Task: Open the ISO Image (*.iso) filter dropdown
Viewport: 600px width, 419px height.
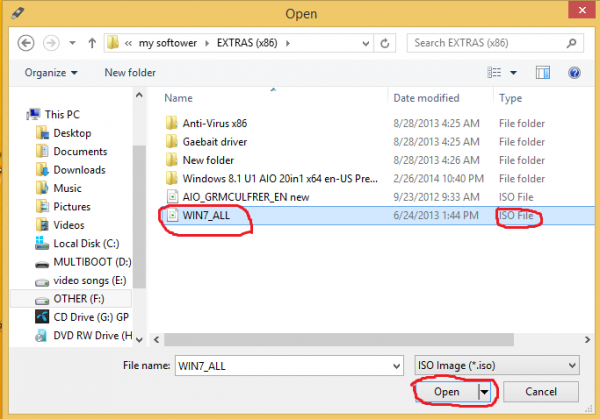Action: click(x=497, y=365)
